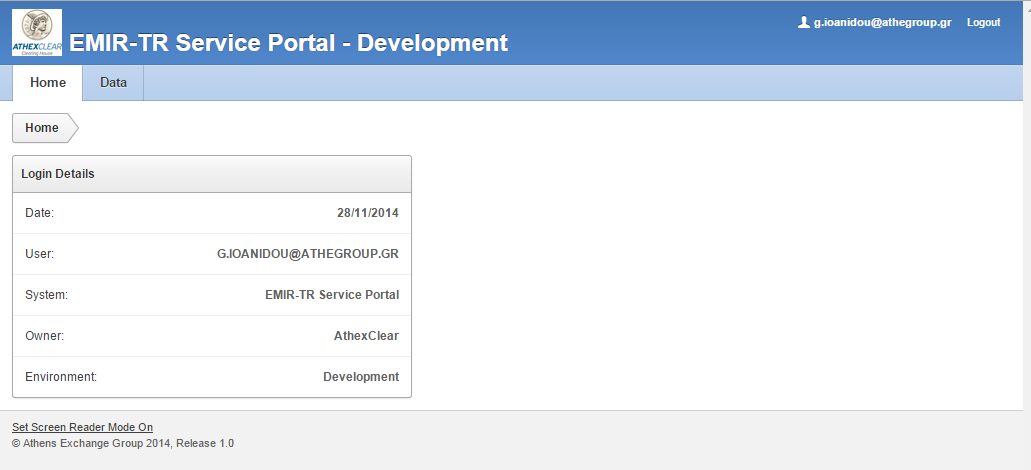The width and height of the screenshot is (1031, 470).
Task: Click the Date: label
Action: coord(39,213)
